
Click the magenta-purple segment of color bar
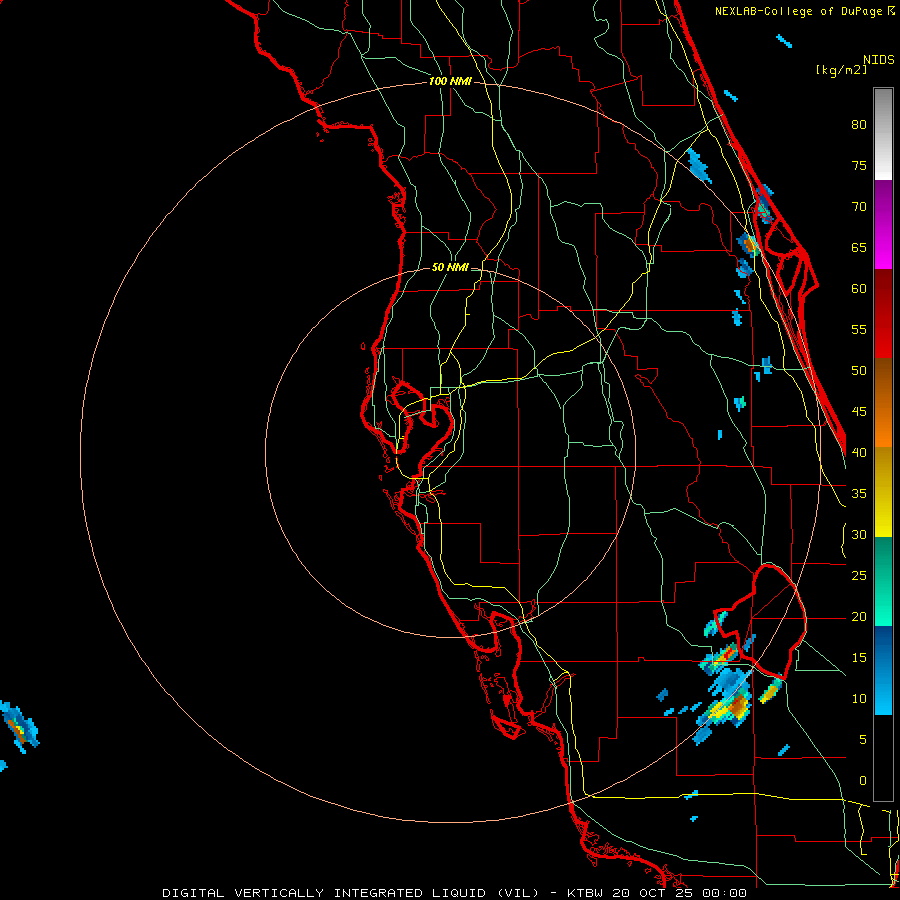click(883, 224)
